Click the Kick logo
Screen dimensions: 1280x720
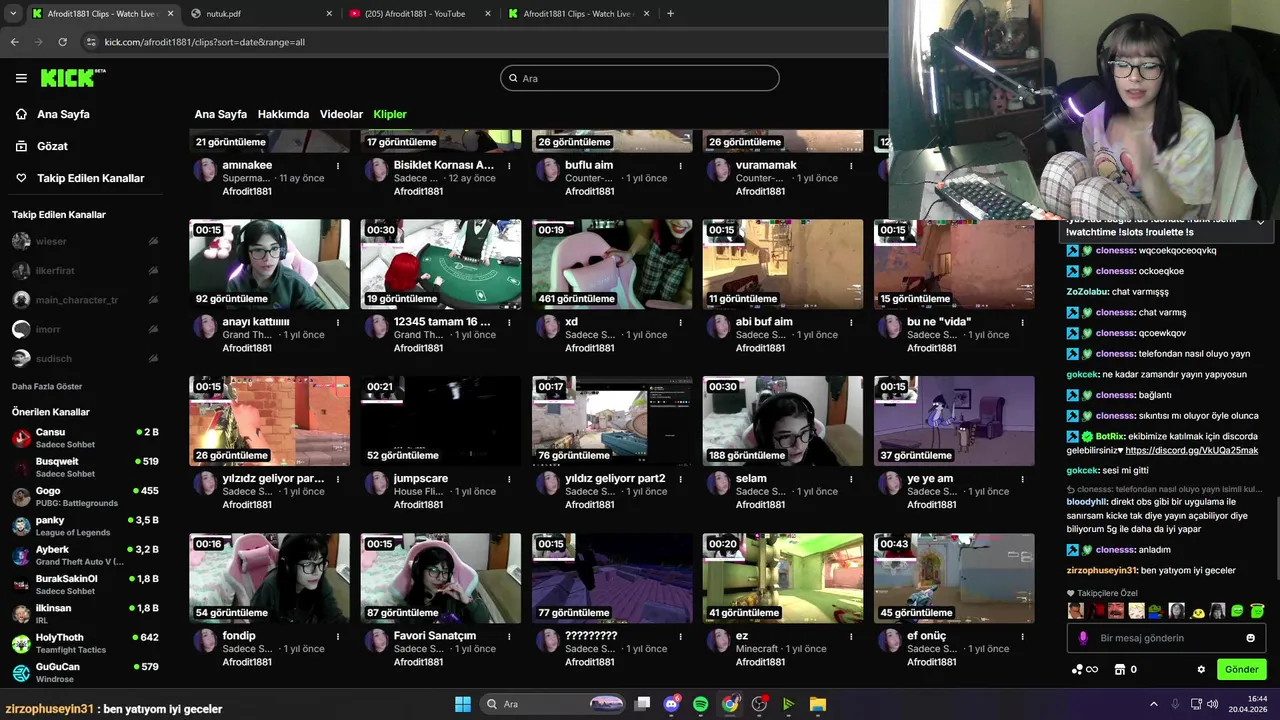(73, 78)
